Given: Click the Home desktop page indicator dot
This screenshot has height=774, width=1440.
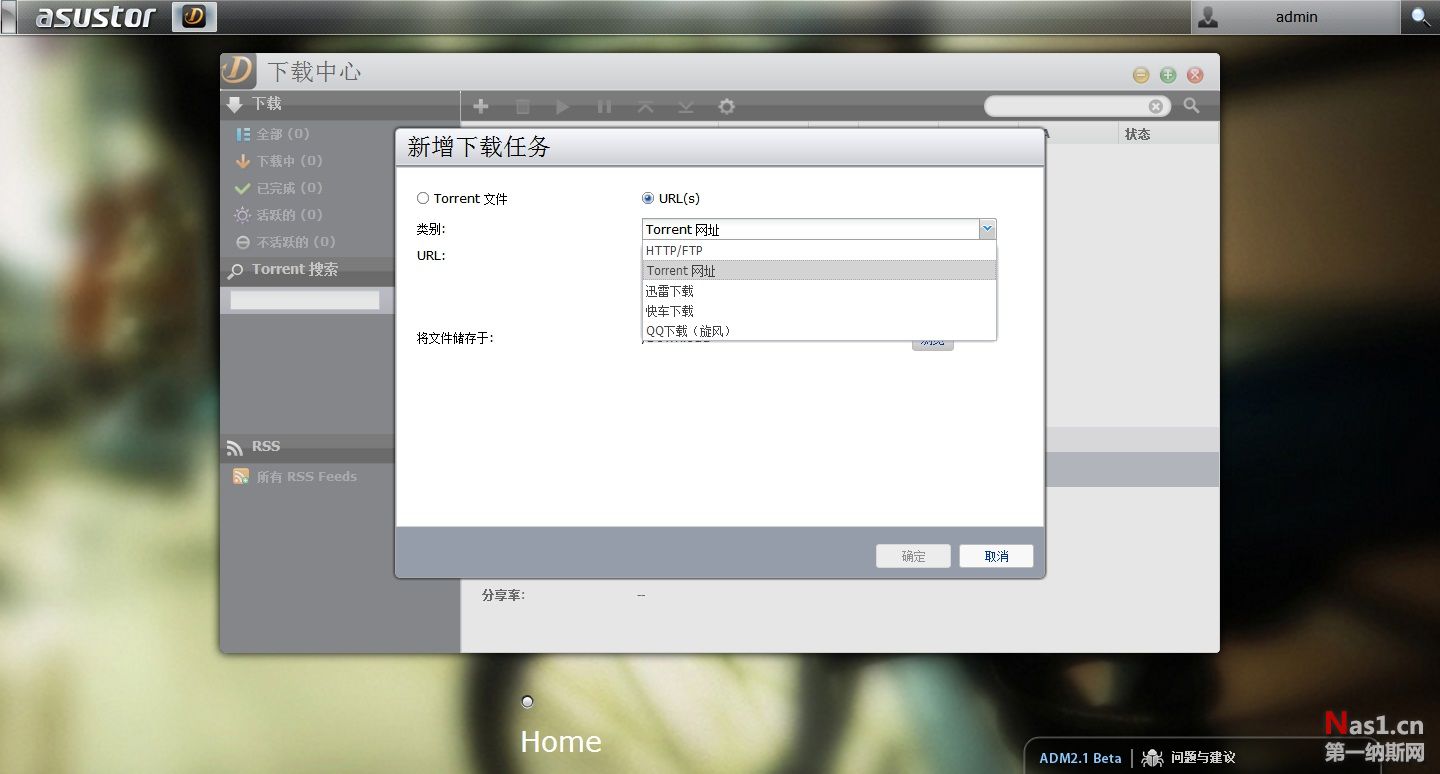Looking at the screenshot, I should (527, 701).
